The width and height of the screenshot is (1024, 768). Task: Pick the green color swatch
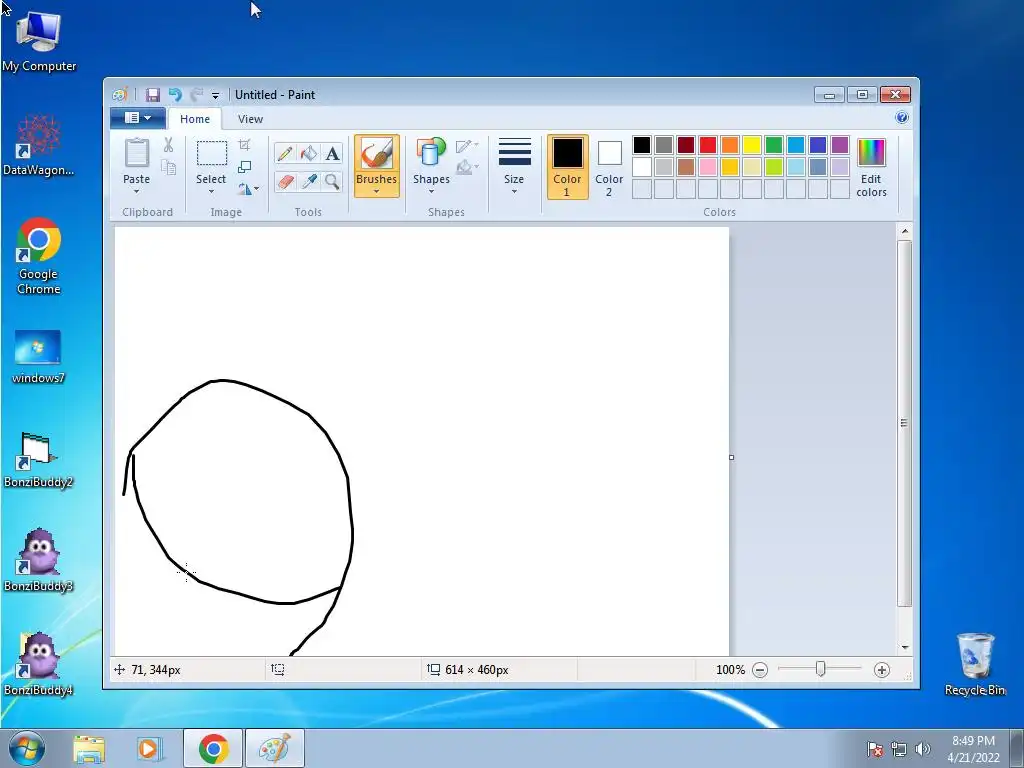[x=774, y=145]
